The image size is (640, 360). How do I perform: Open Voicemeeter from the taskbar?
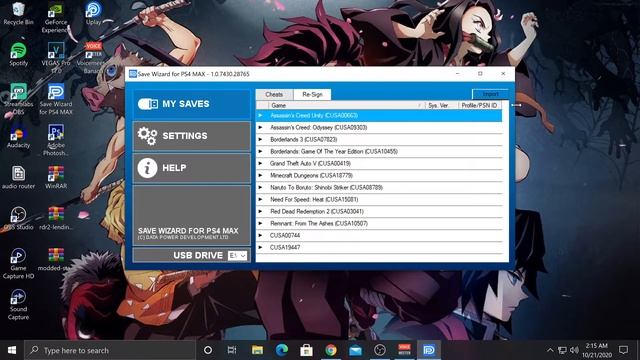point(404,350)
